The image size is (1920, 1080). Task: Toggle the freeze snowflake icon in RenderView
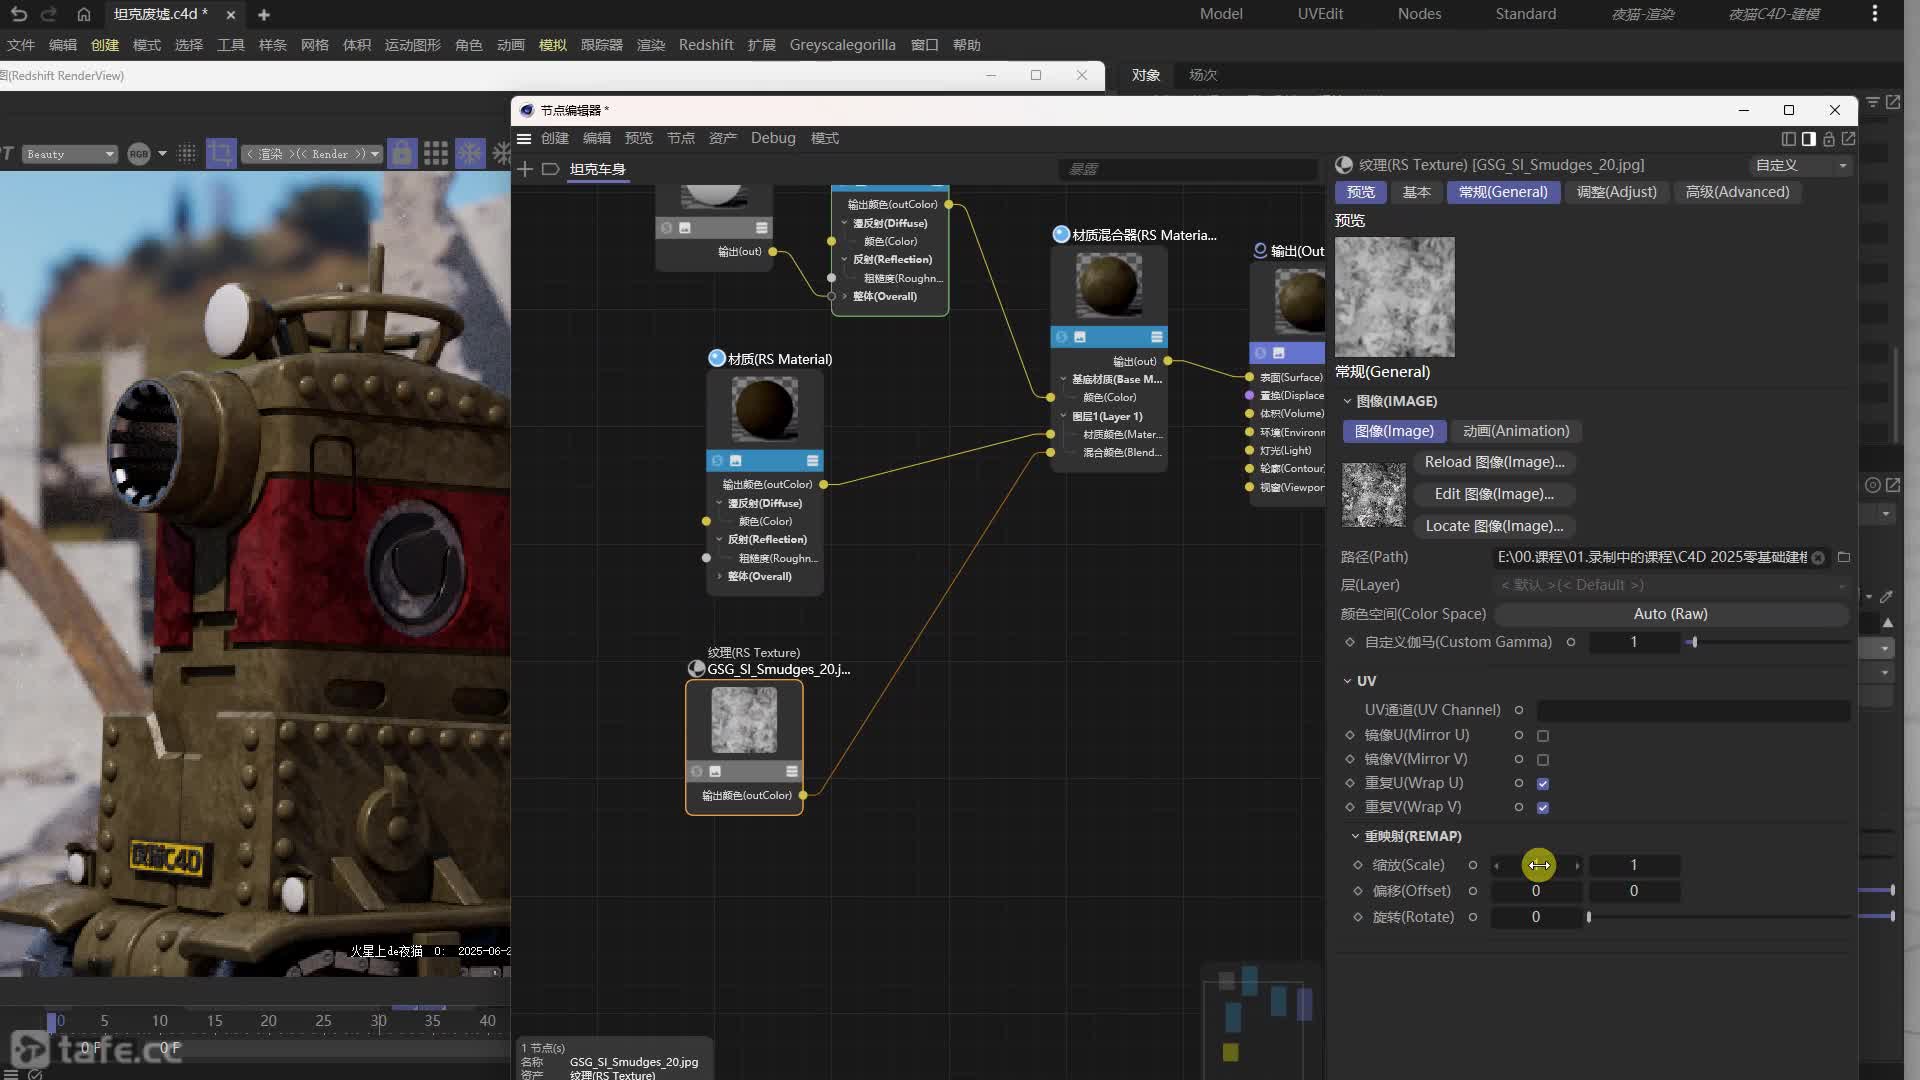click(x=469, y=153)
